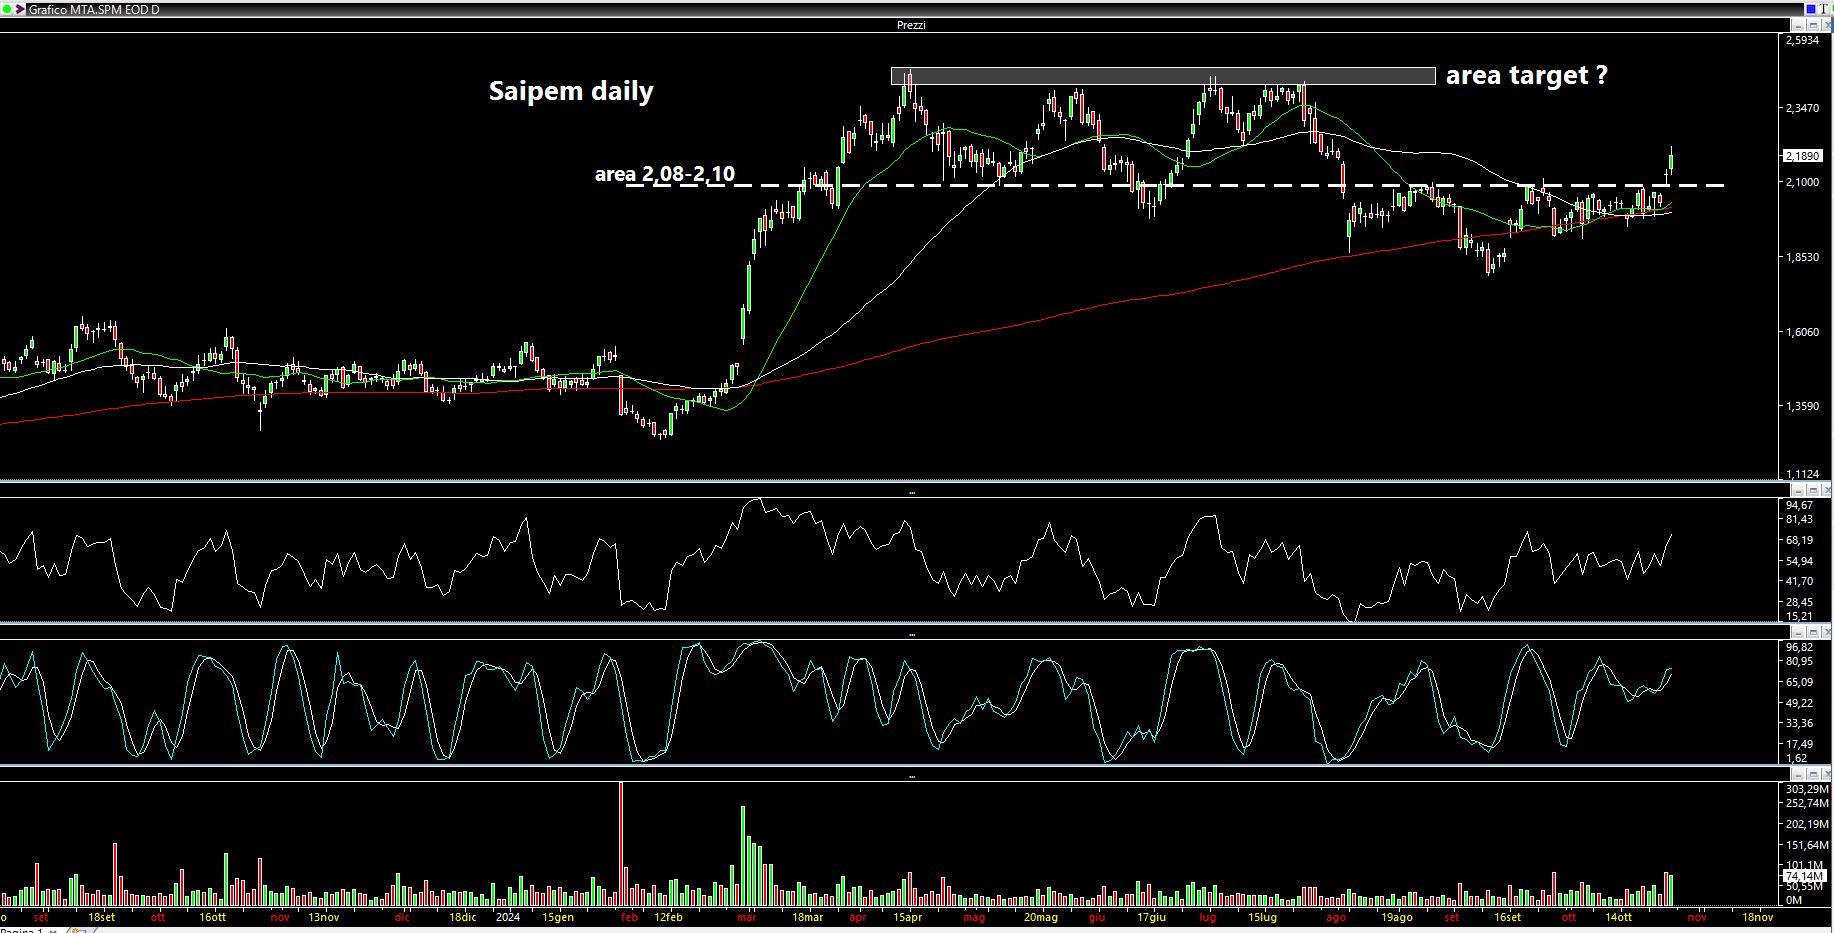Click the 1,1124 price axis value
1834x933 pixels.
click(1802, 474)
